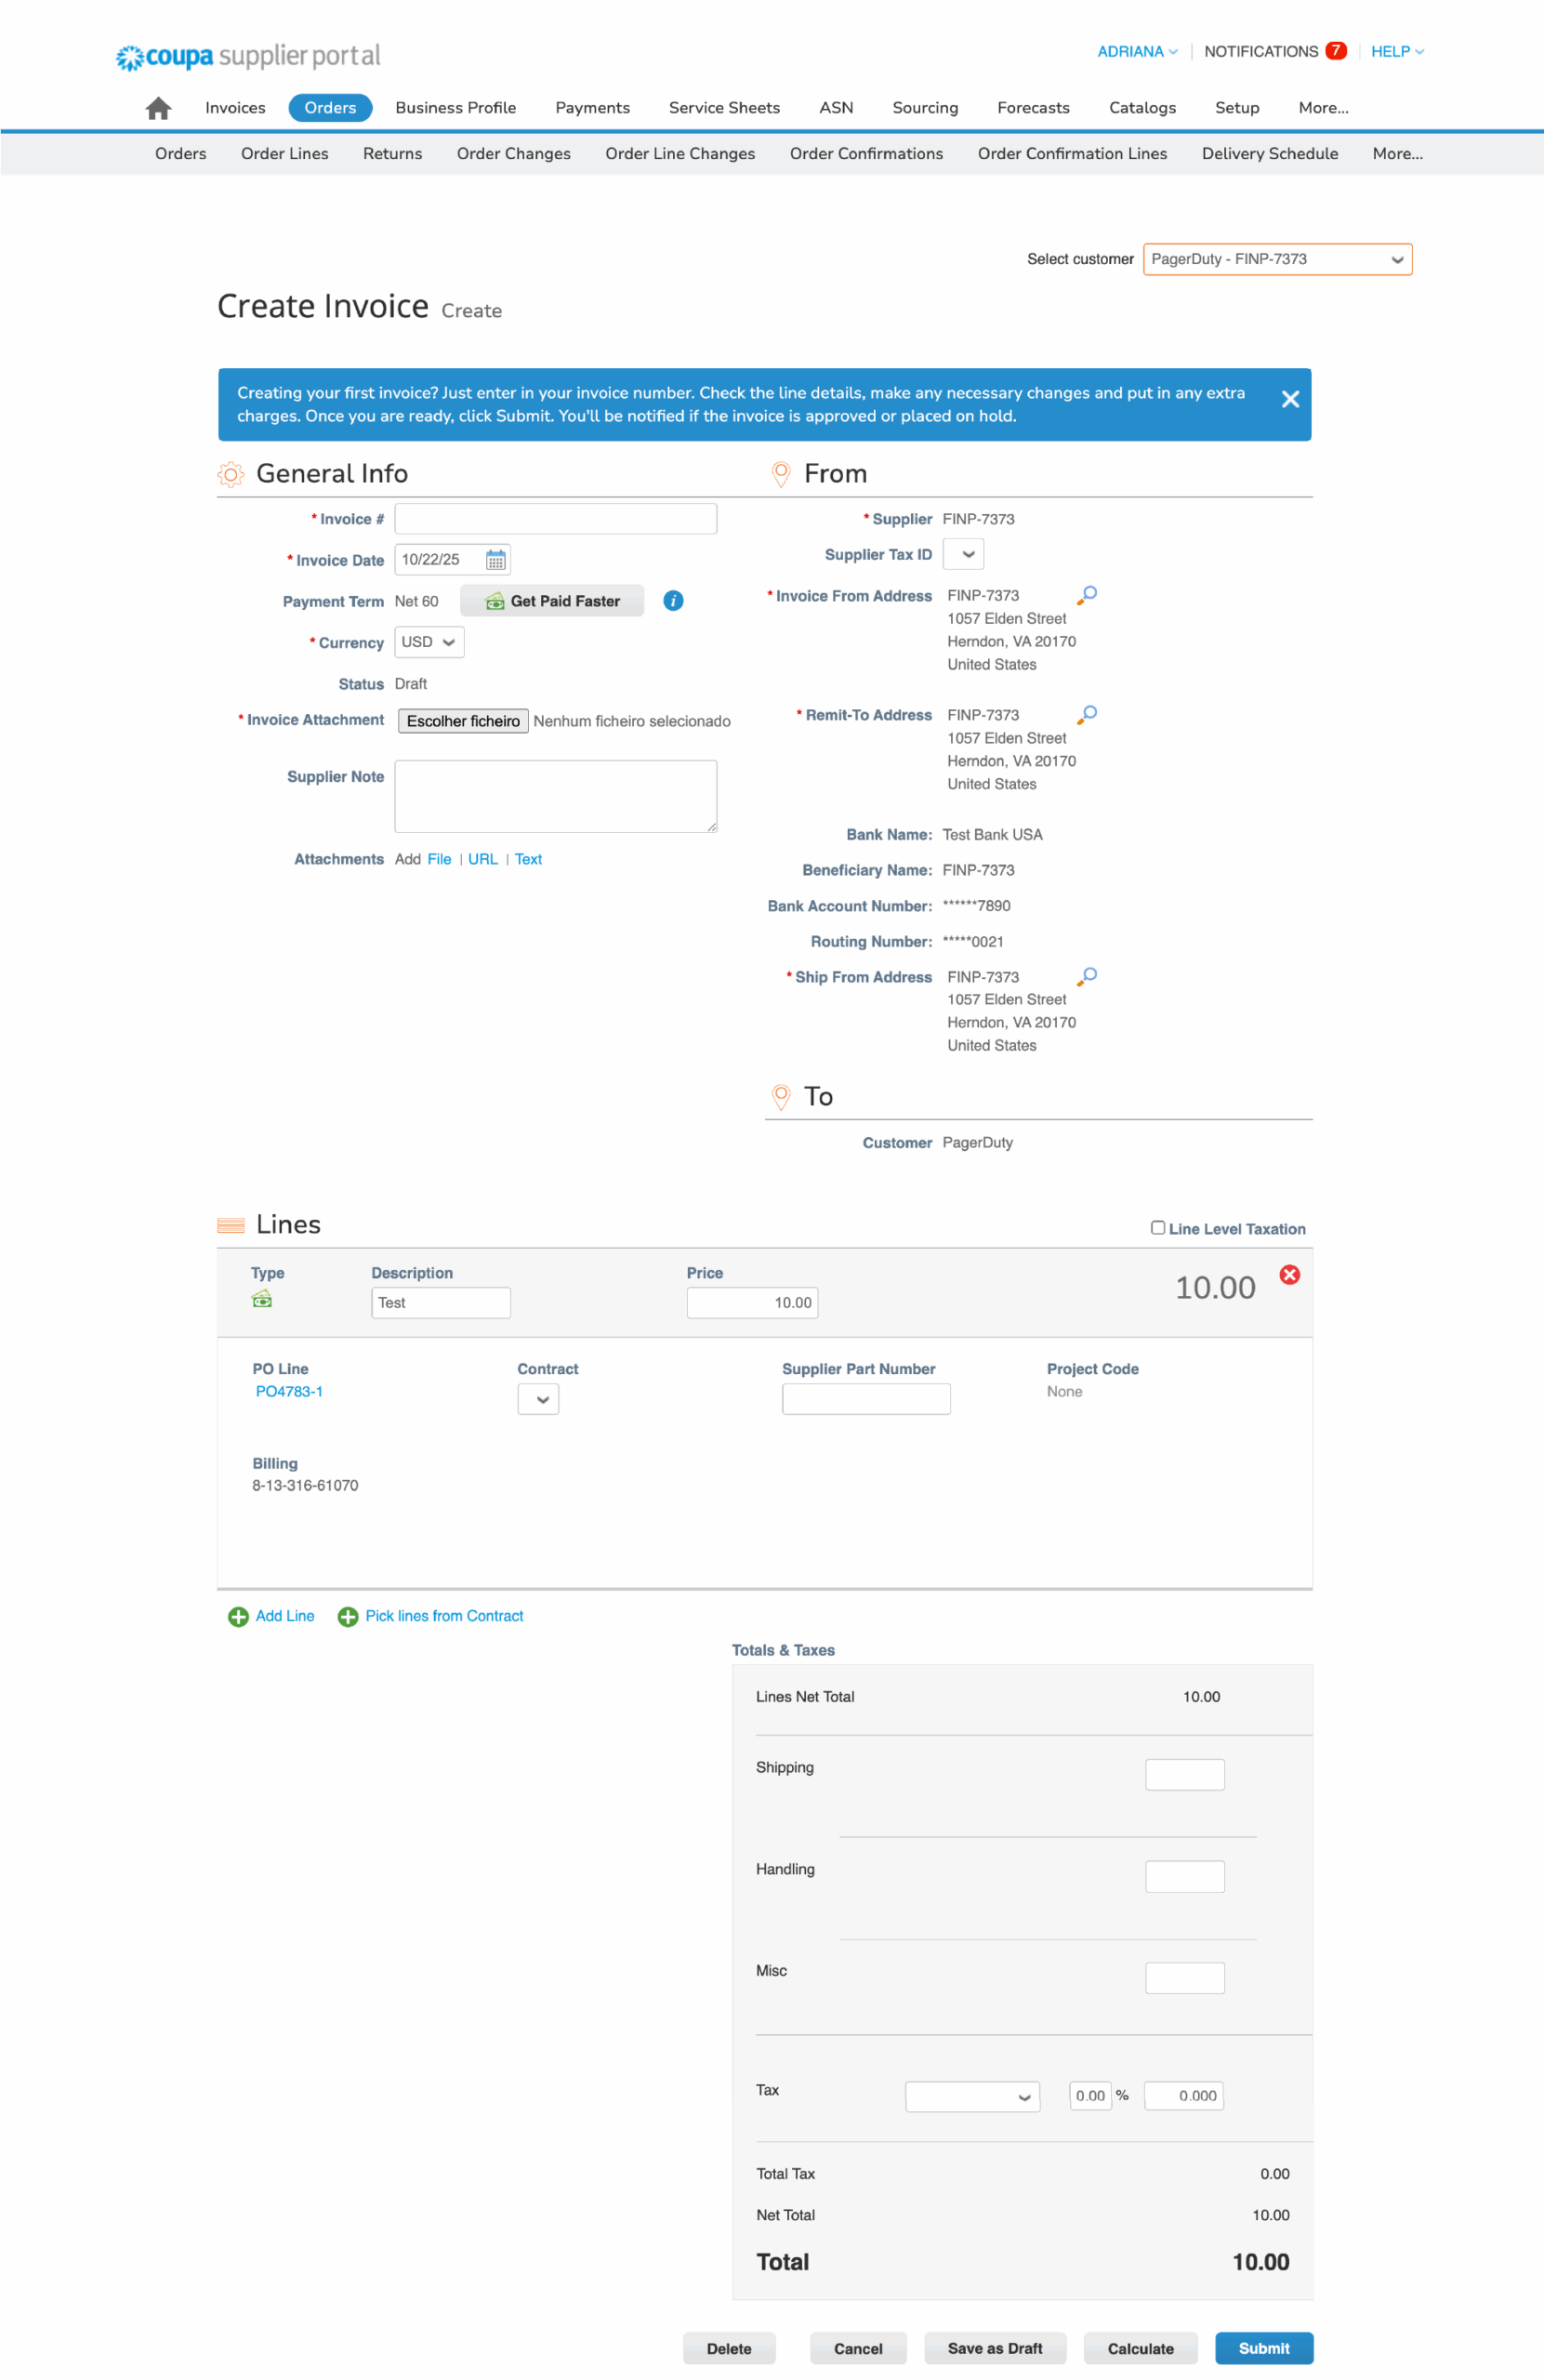Open the magnifier for Remit-To Address

(x=1086, y=713)
